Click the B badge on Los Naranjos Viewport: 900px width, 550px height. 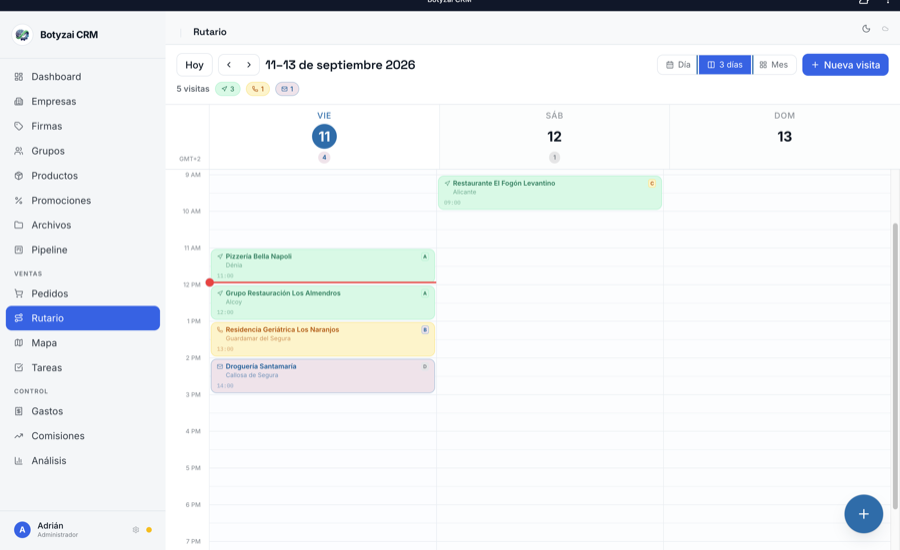pyautogui.click(x=425, y=330)
